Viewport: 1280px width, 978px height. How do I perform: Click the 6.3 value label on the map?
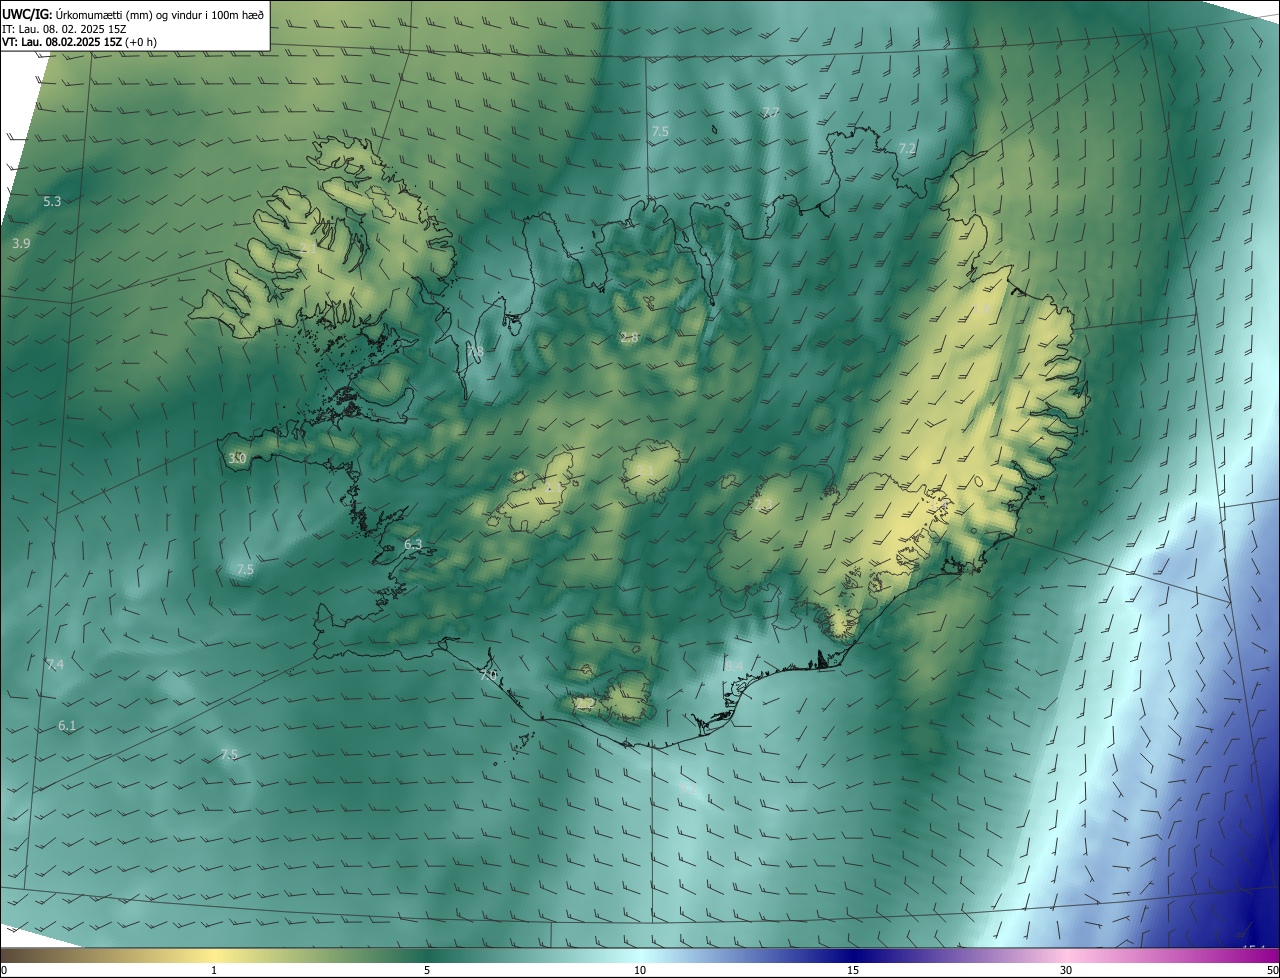point(413,545)
